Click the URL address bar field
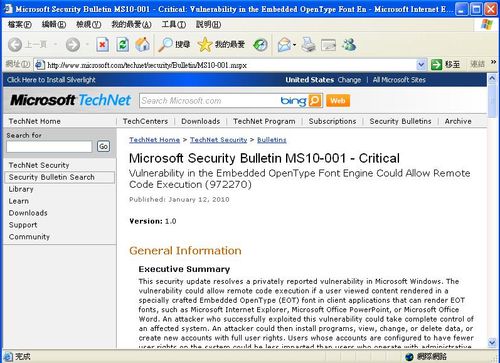 click(x=231, y=65)
